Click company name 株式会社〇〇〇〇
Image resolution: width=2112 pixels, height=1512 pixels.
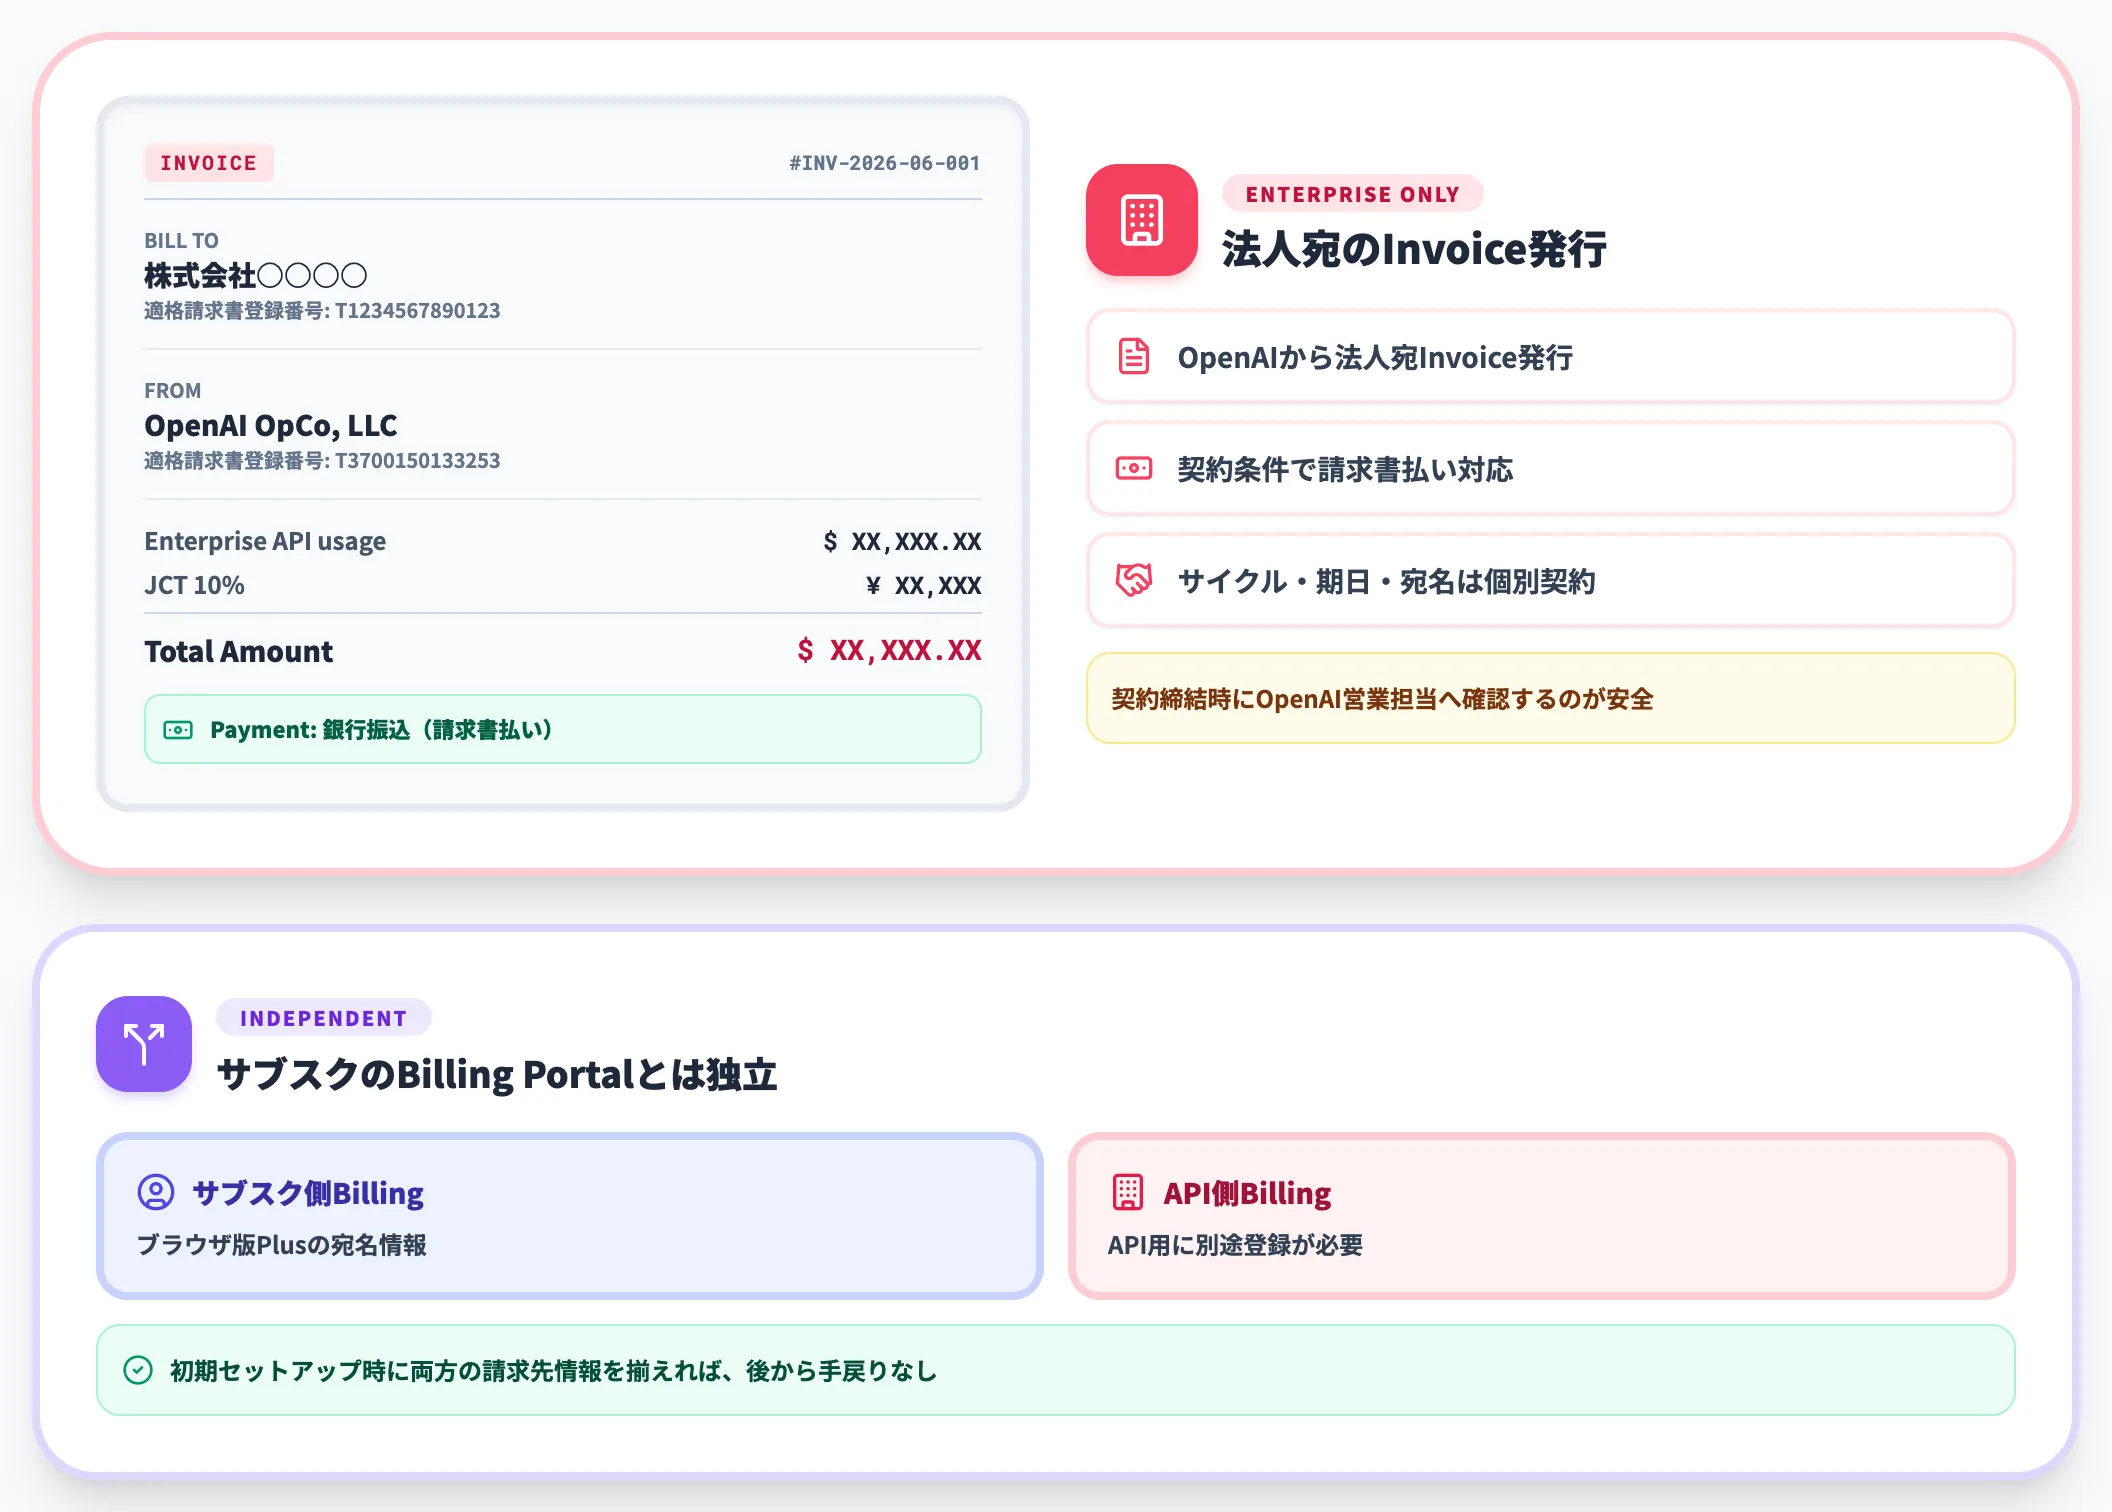click(256, 275)
